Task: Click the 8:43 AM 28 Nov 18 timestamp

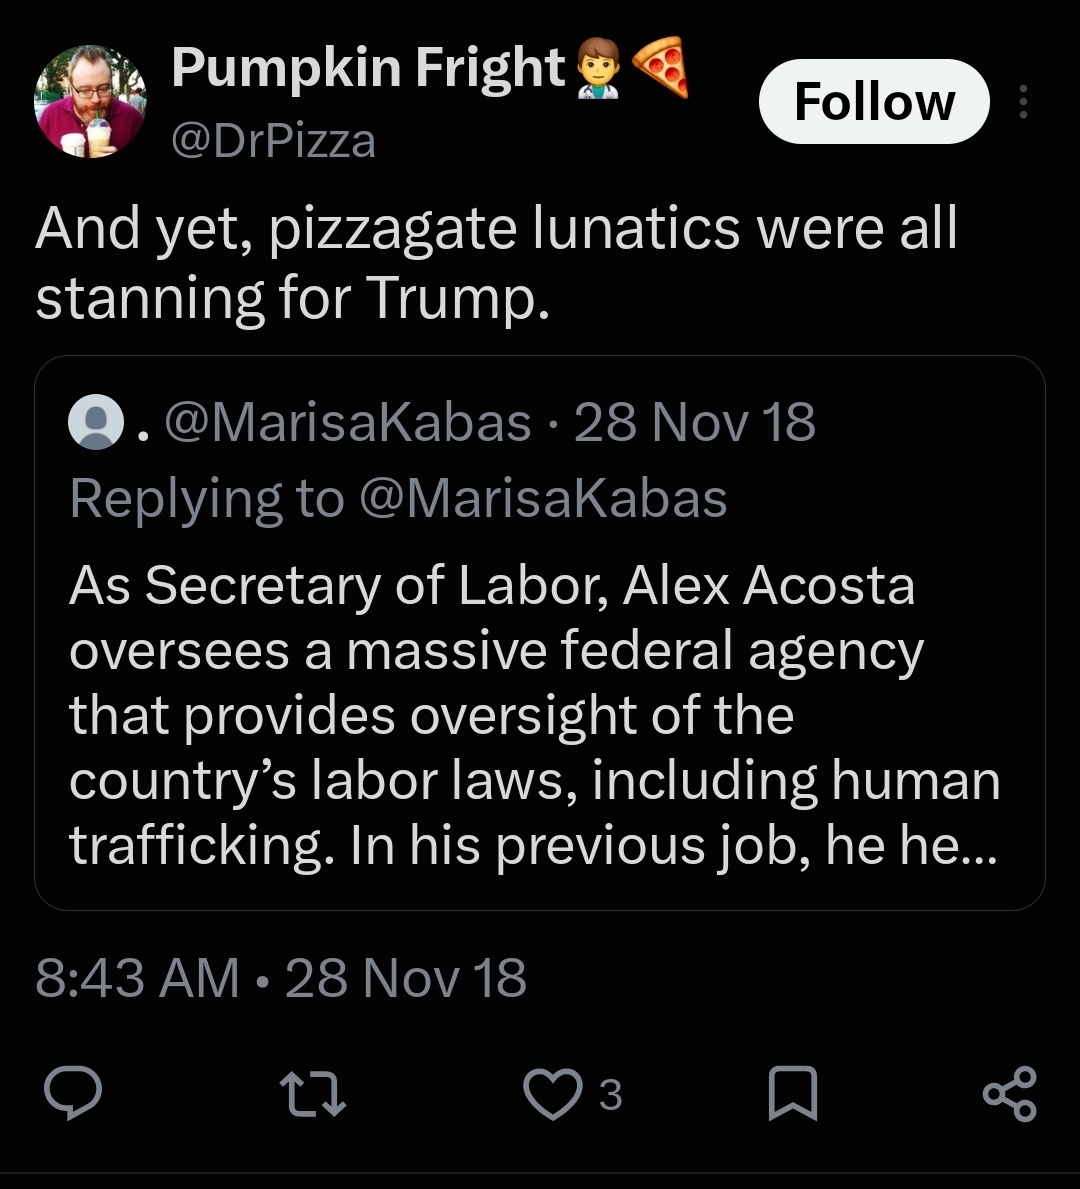Action: (281, 977)
